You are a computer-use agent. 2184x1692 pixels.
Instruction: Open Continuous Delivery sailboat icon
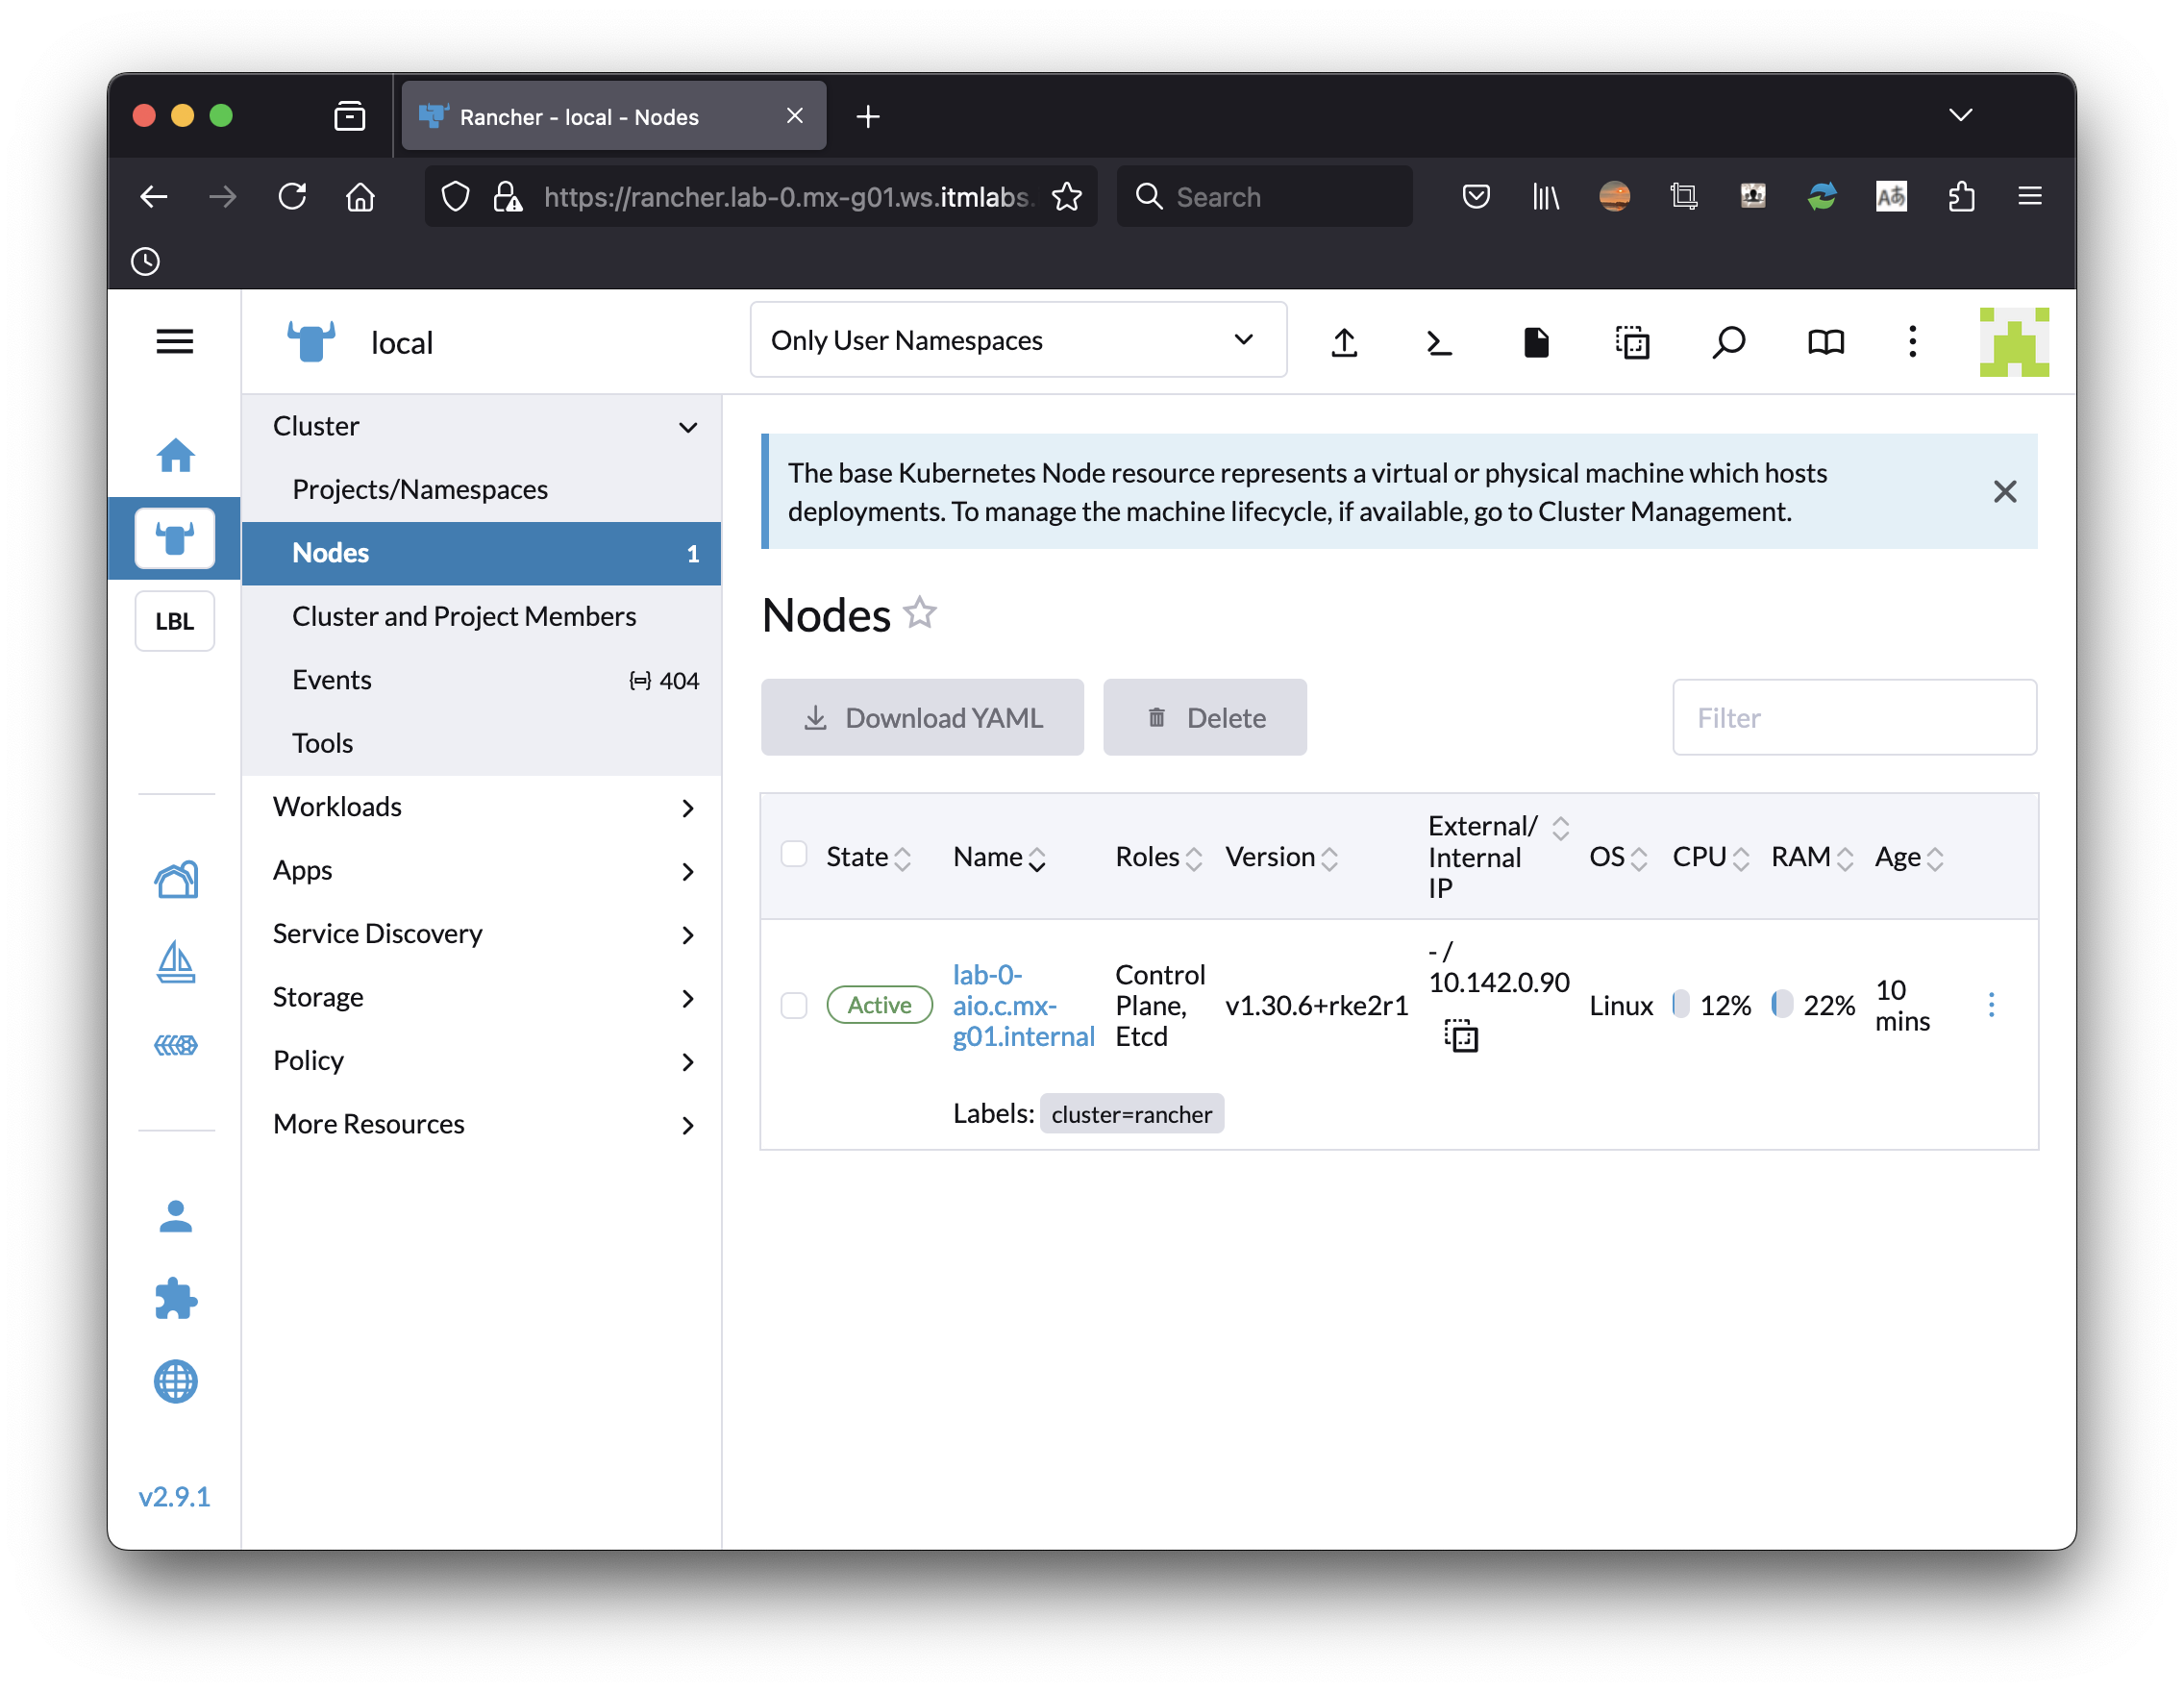[x=176, y=962]
